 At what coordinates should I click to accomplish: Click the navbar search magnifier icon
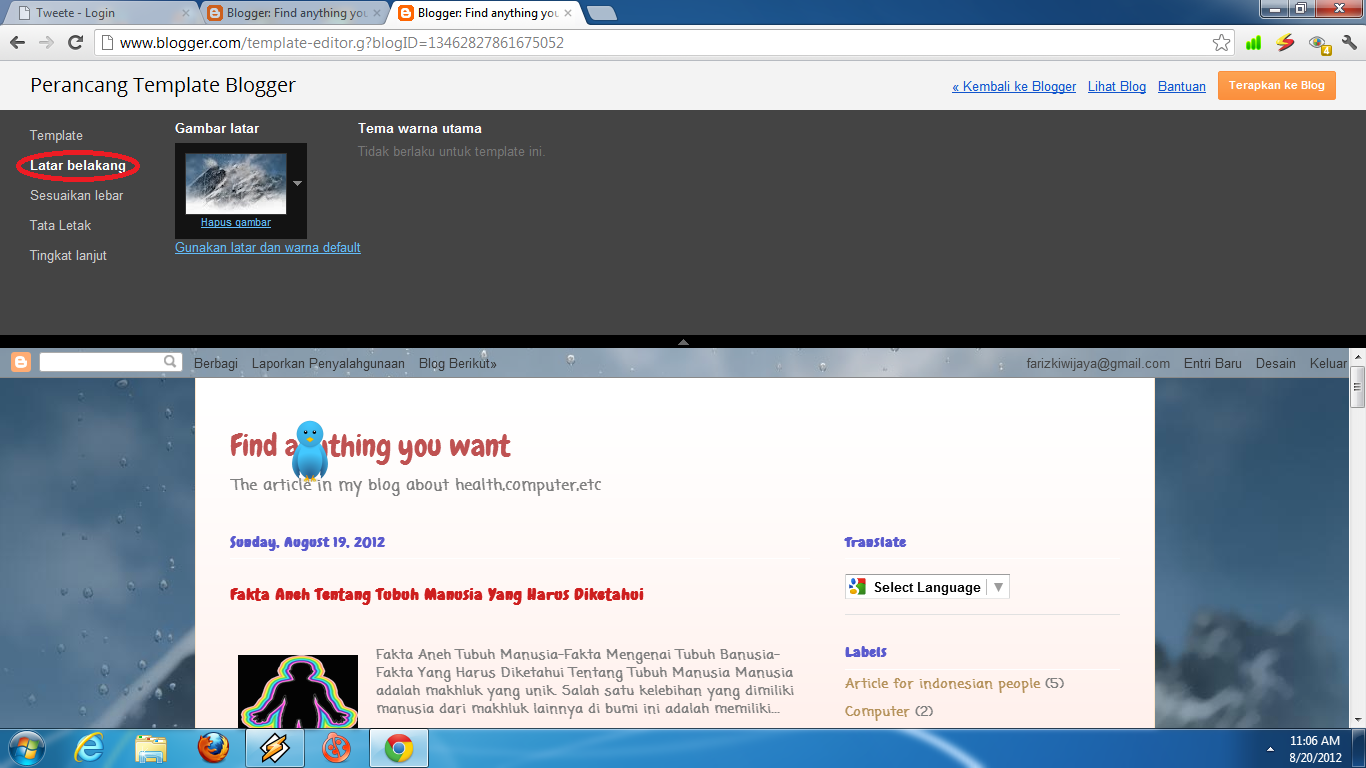point(171,362)
